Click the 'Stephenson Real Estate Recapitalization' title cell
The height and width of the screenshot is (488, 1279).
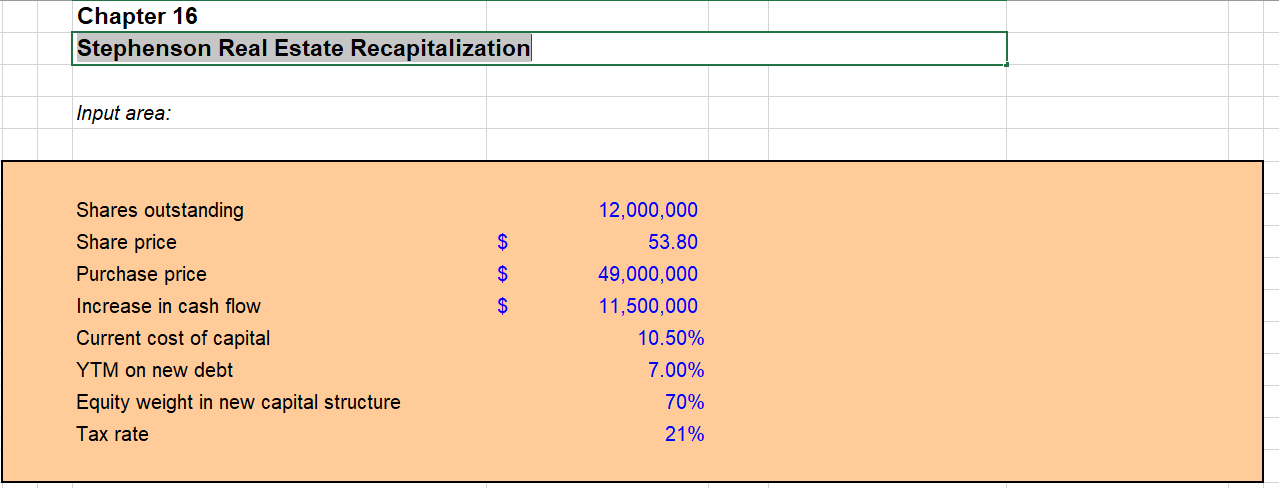539,48
